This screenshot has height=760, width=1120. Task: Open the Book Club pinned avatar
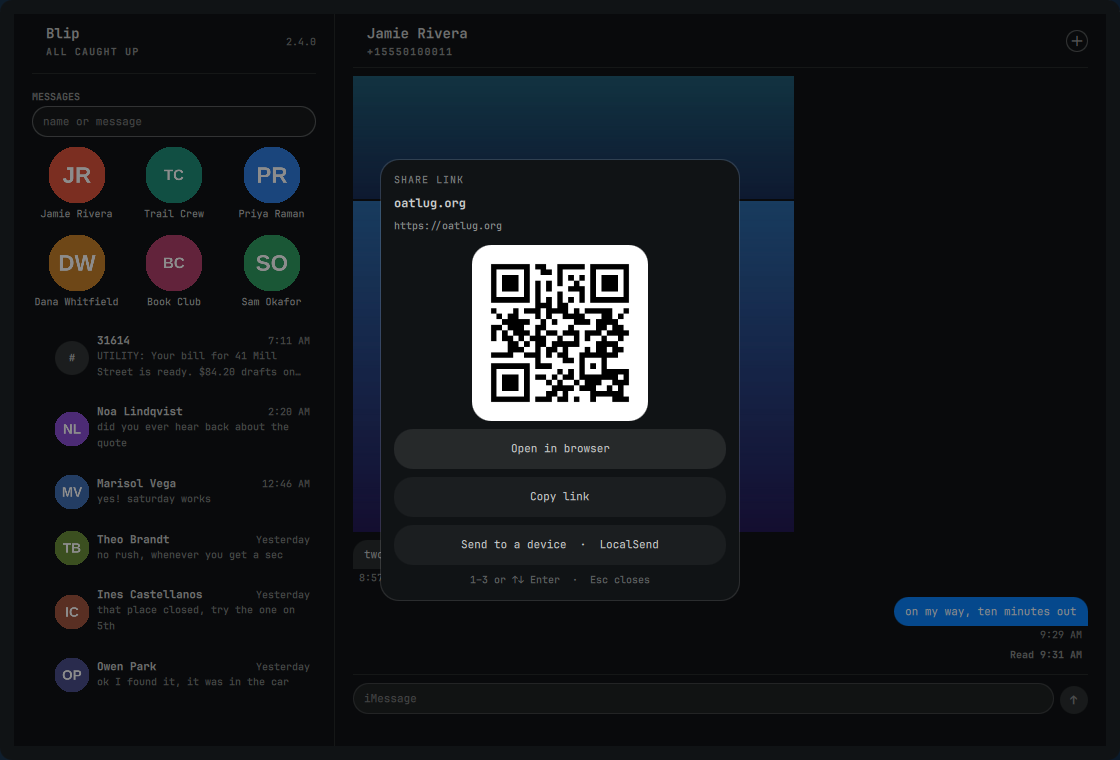click(174, 263)
